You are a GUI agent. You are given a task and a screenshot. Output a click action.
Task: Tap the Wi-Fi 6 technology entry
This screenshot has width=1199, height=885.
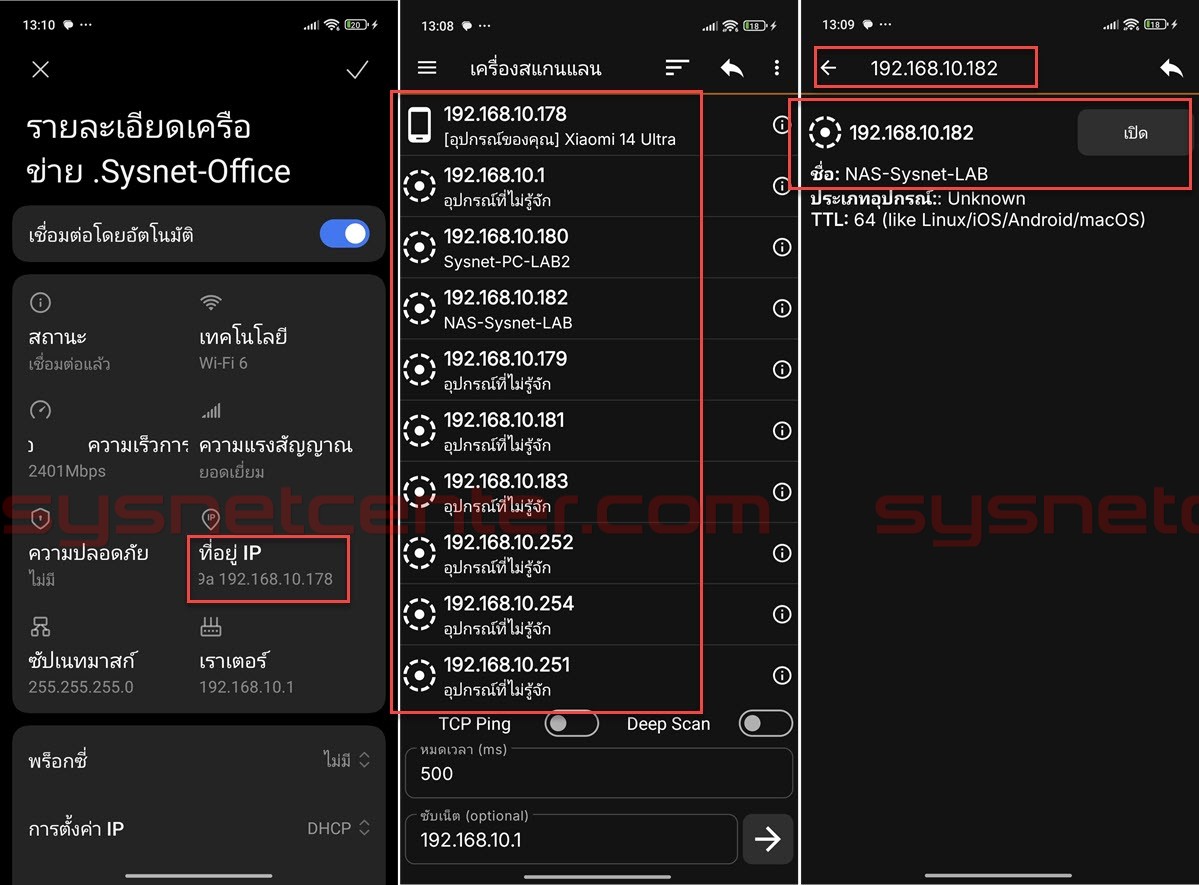point(223,363)
